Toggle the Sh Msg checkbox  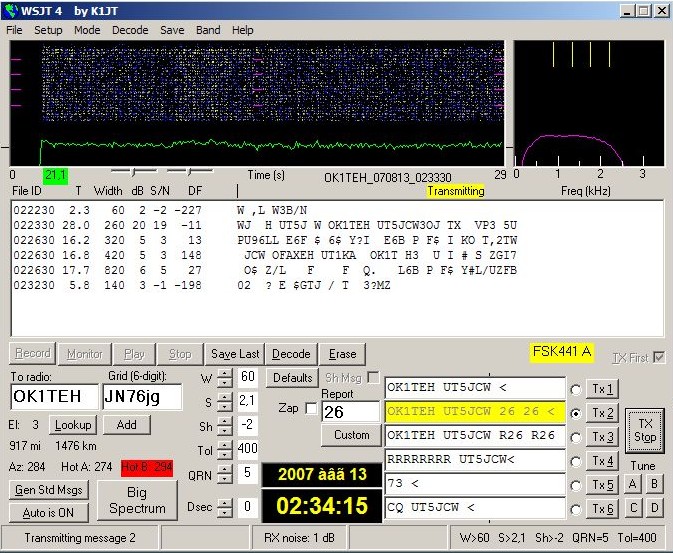pyautogui.click(x=373, y=377)
